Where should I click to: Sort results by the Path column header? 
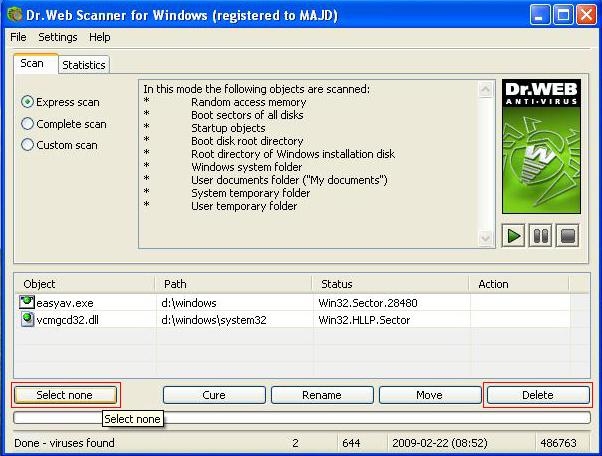pyautogui.click(x=233, y=284)
